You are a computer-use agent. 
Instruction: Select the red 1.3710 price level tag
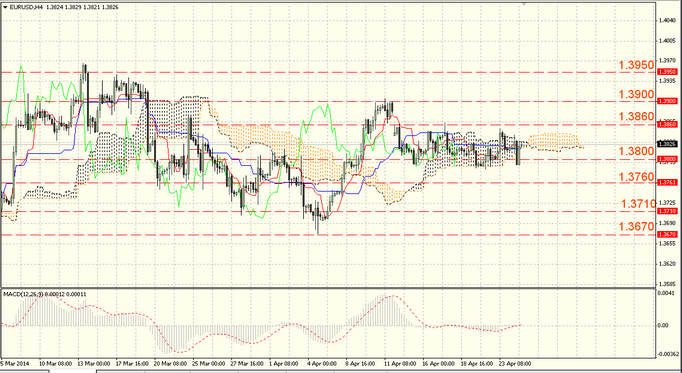tap(667, 211)
